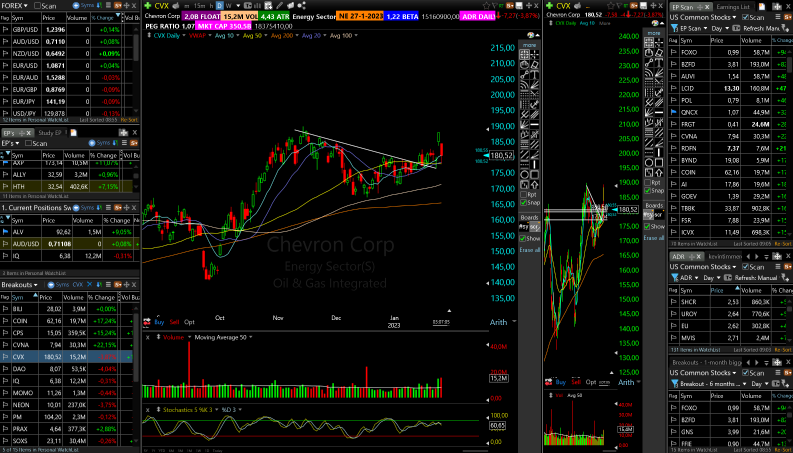This screenshot has width=793, height=453.
Task: Click the color wheel icon atop main chart
Action: pyautogui.click(x=531, y=35)
